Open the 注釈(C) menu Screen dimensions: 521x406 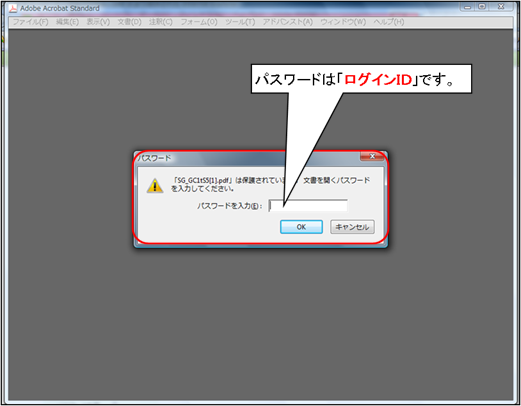[161, 22]
